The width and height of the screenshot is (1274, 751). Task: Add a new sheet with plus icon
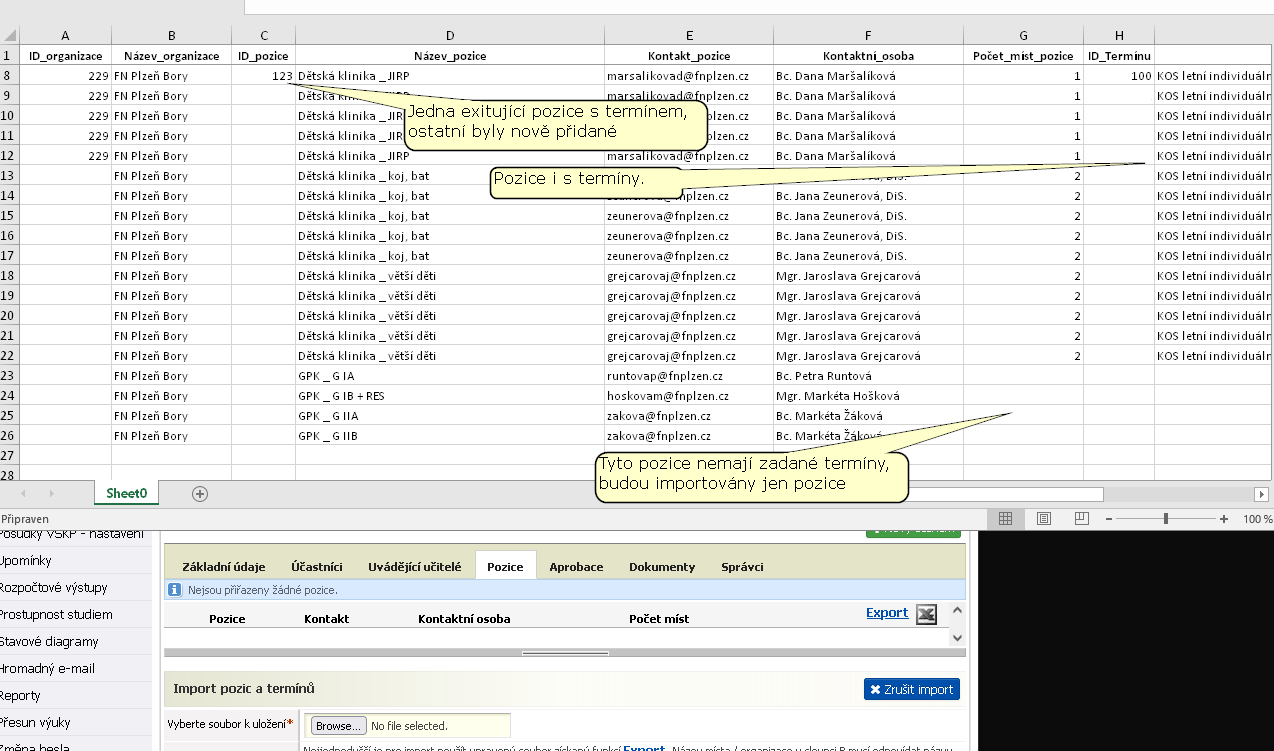200,493
